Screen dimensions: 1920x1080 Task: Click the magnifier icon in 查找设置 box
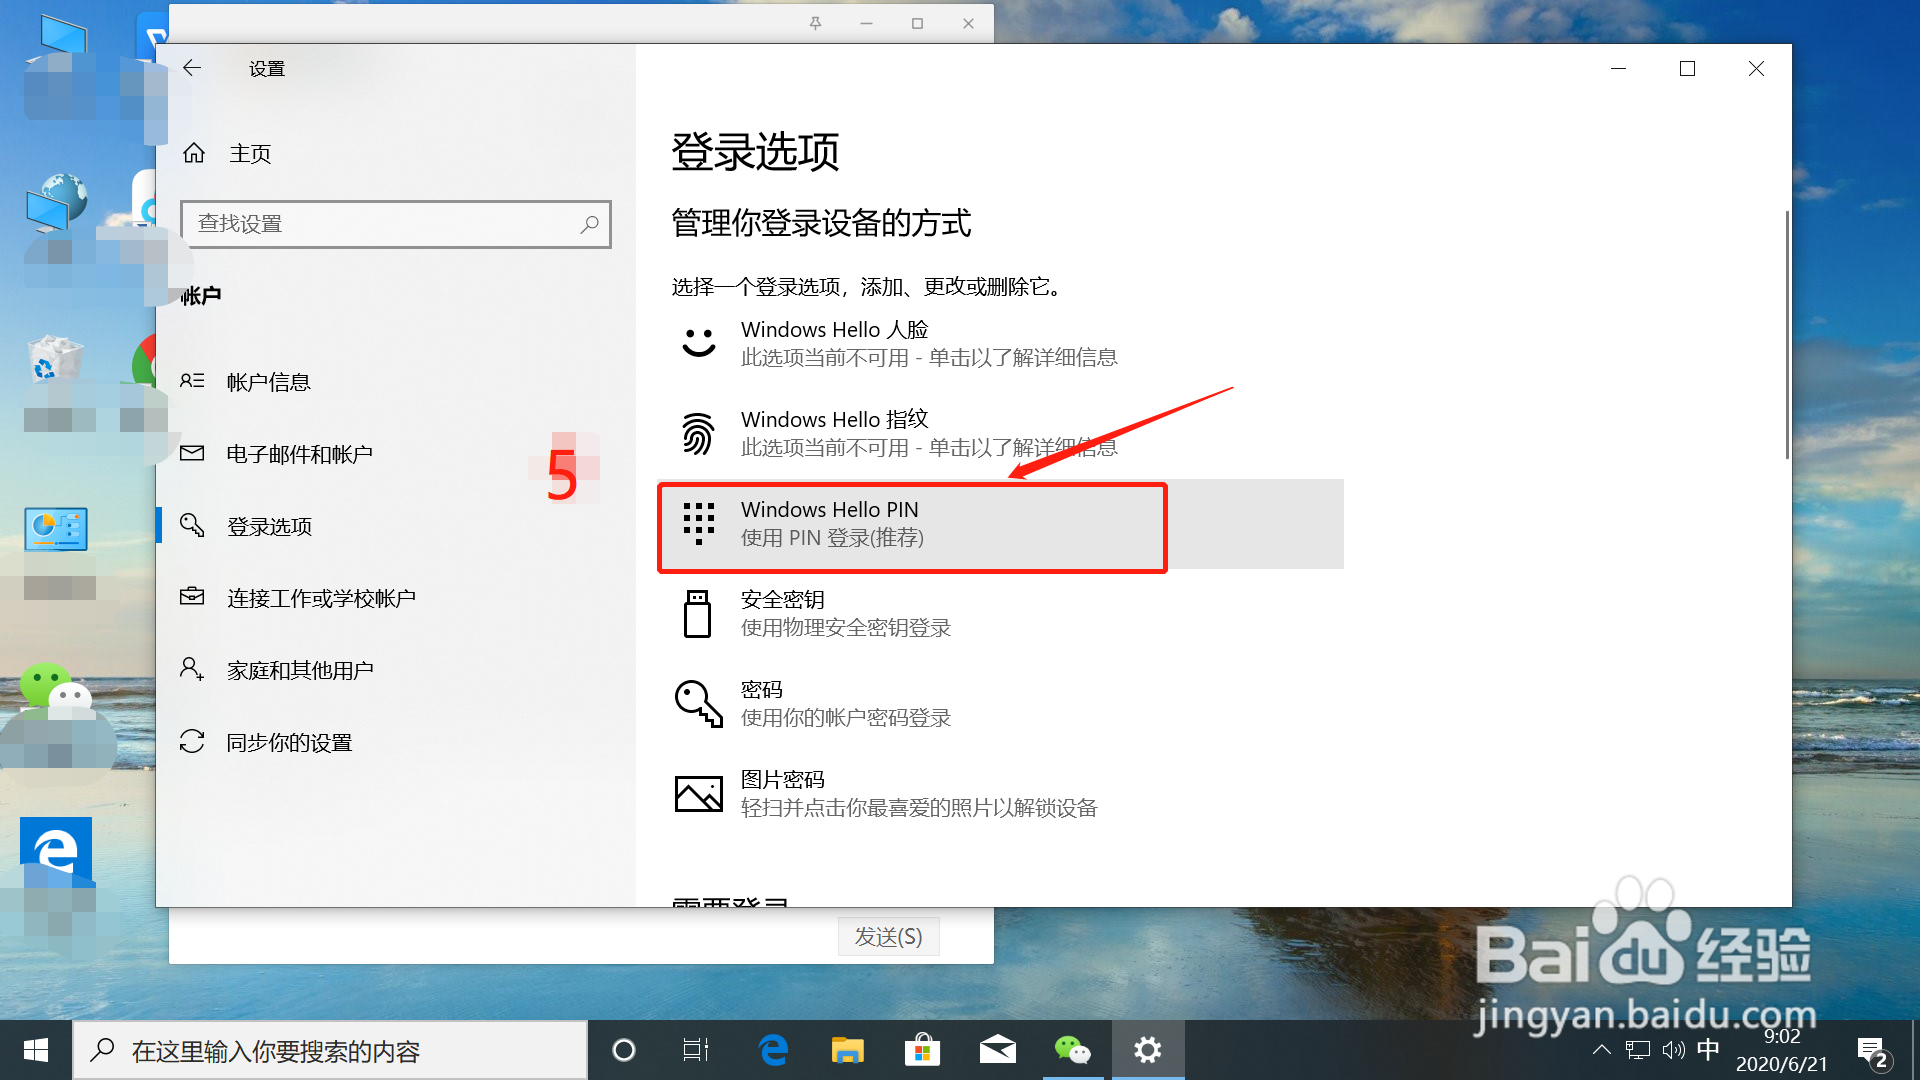pyautogui.click(x=590, y=224)
